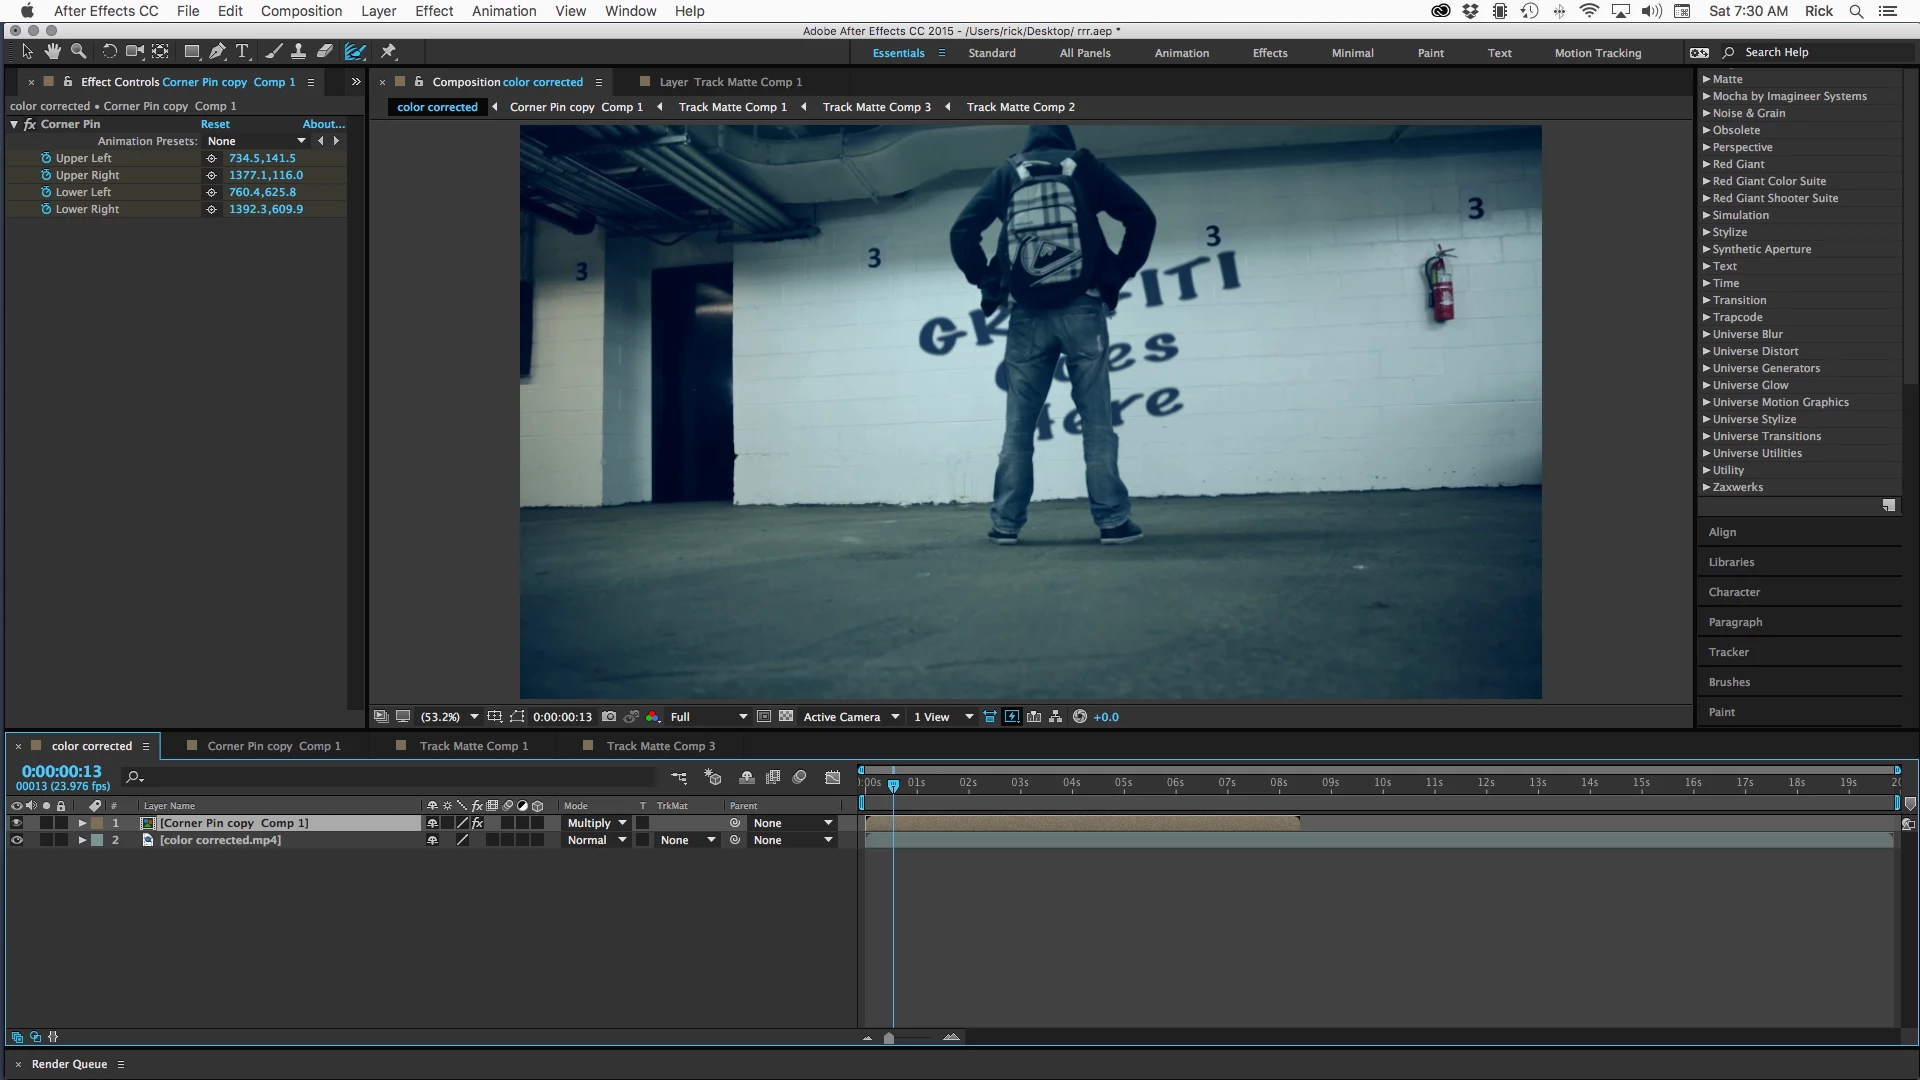Select the Pen tool

(217, 52)
